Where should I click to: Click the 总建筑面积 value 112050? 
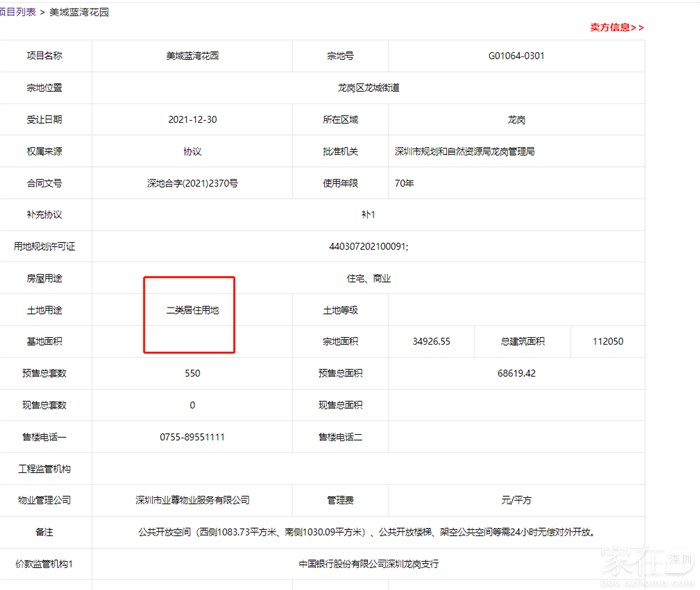(x=607, y=342)
